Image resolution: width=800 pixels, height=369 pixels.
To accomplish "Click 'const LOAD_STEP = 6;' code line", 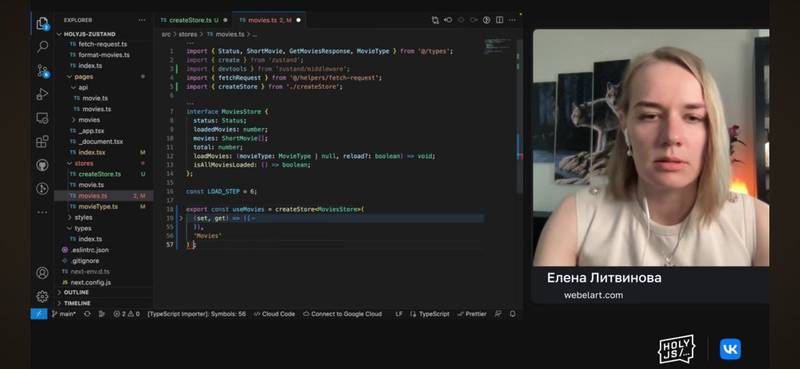I will pyautogui.click(x=221, y=191).
